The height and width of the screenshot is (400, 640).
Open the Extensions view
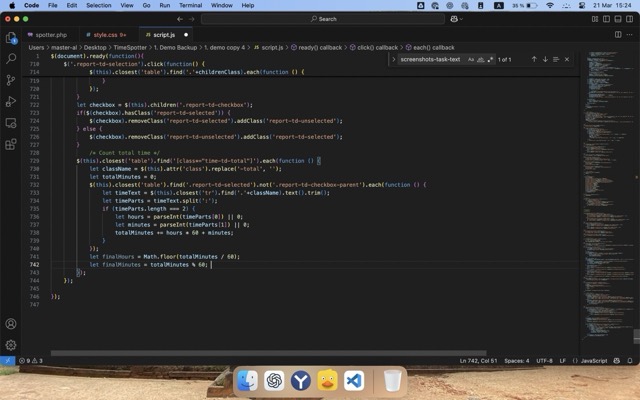(x=11, y=144)
